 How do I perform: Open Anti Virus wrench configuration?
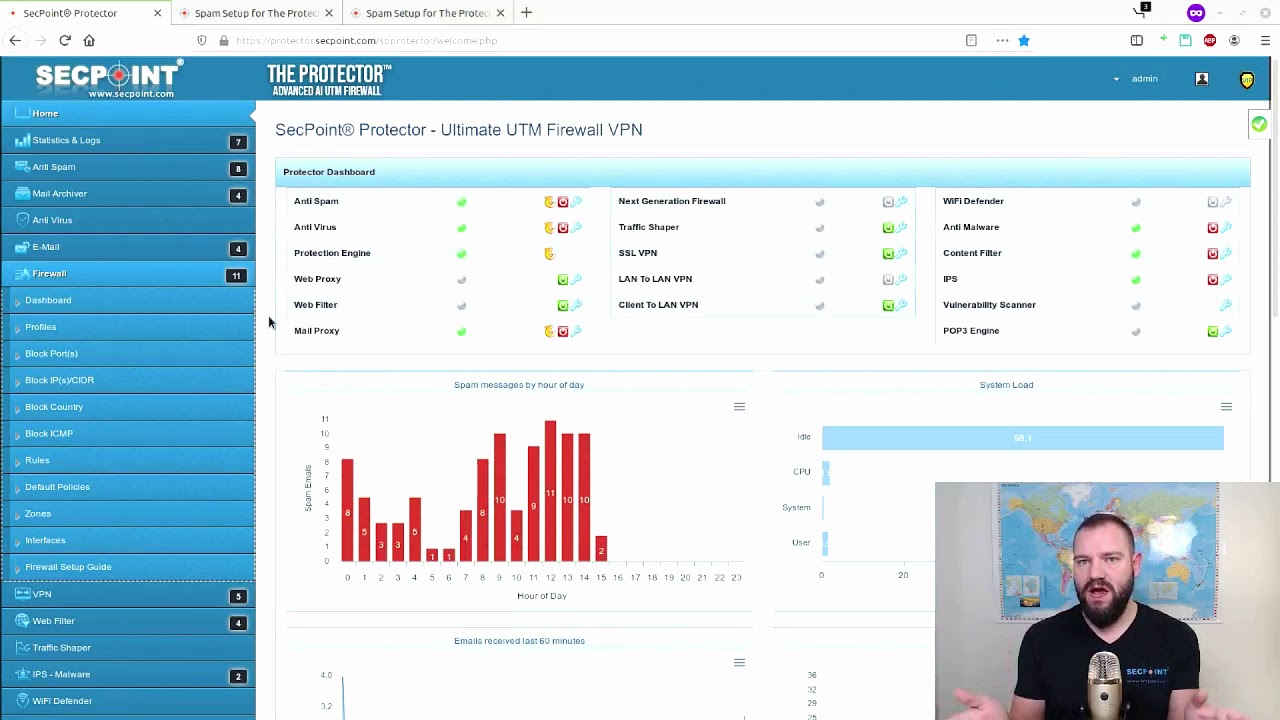click(x=576, y=228)
